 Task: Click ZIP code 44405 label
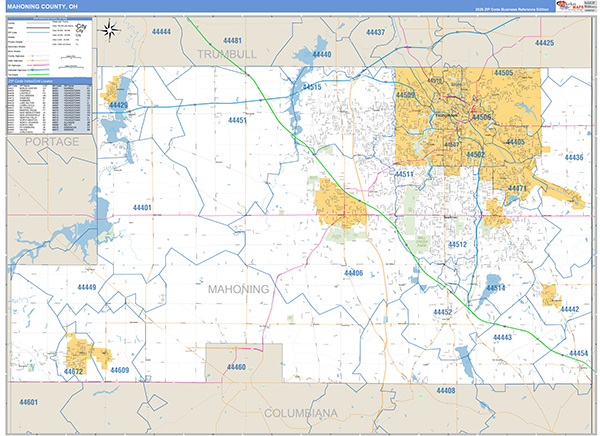(515, 142)
